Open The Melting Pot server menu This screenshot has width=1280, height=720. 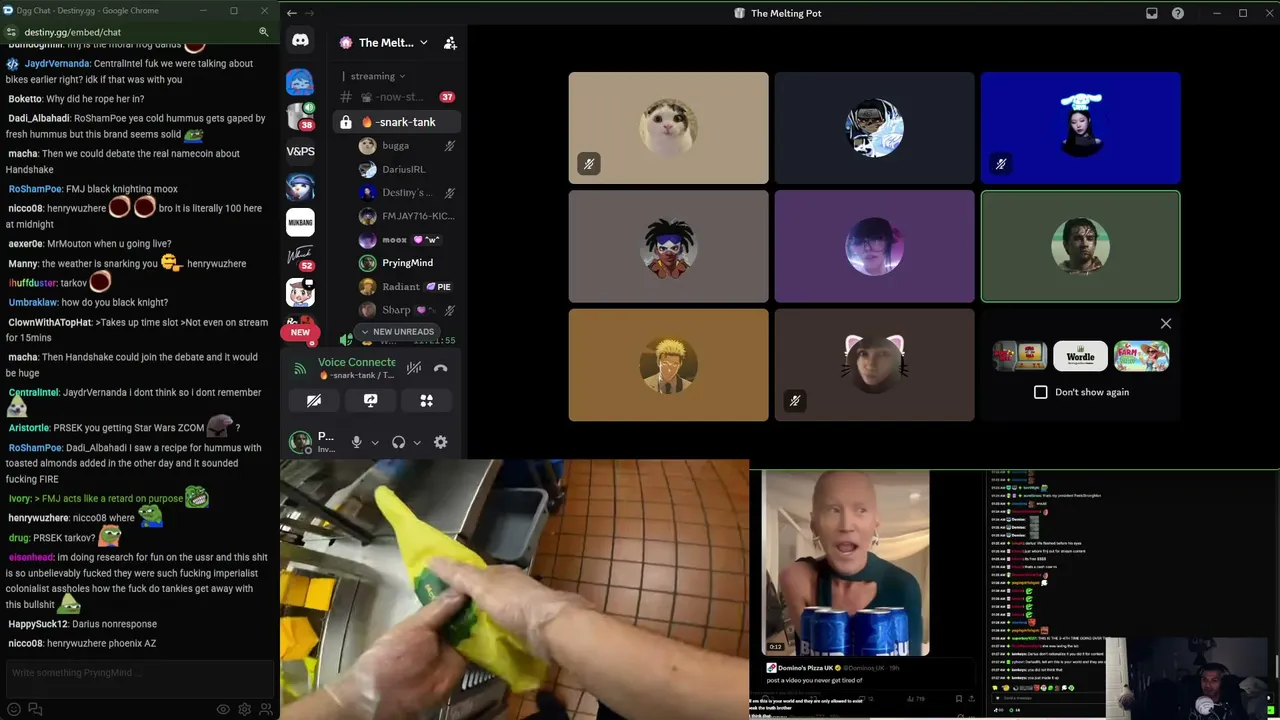tap(384, 43)
